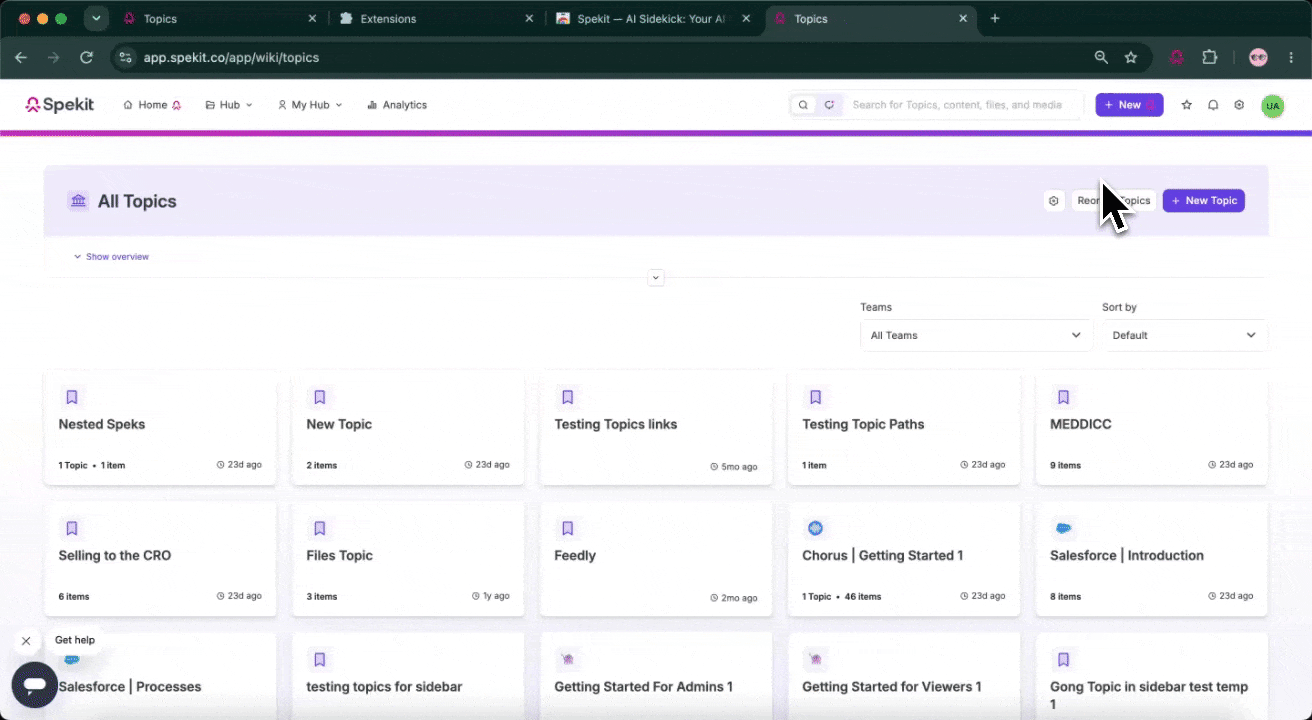Click the browser address bar URL
The image size is (1312, 720).
tap(231, 58)
